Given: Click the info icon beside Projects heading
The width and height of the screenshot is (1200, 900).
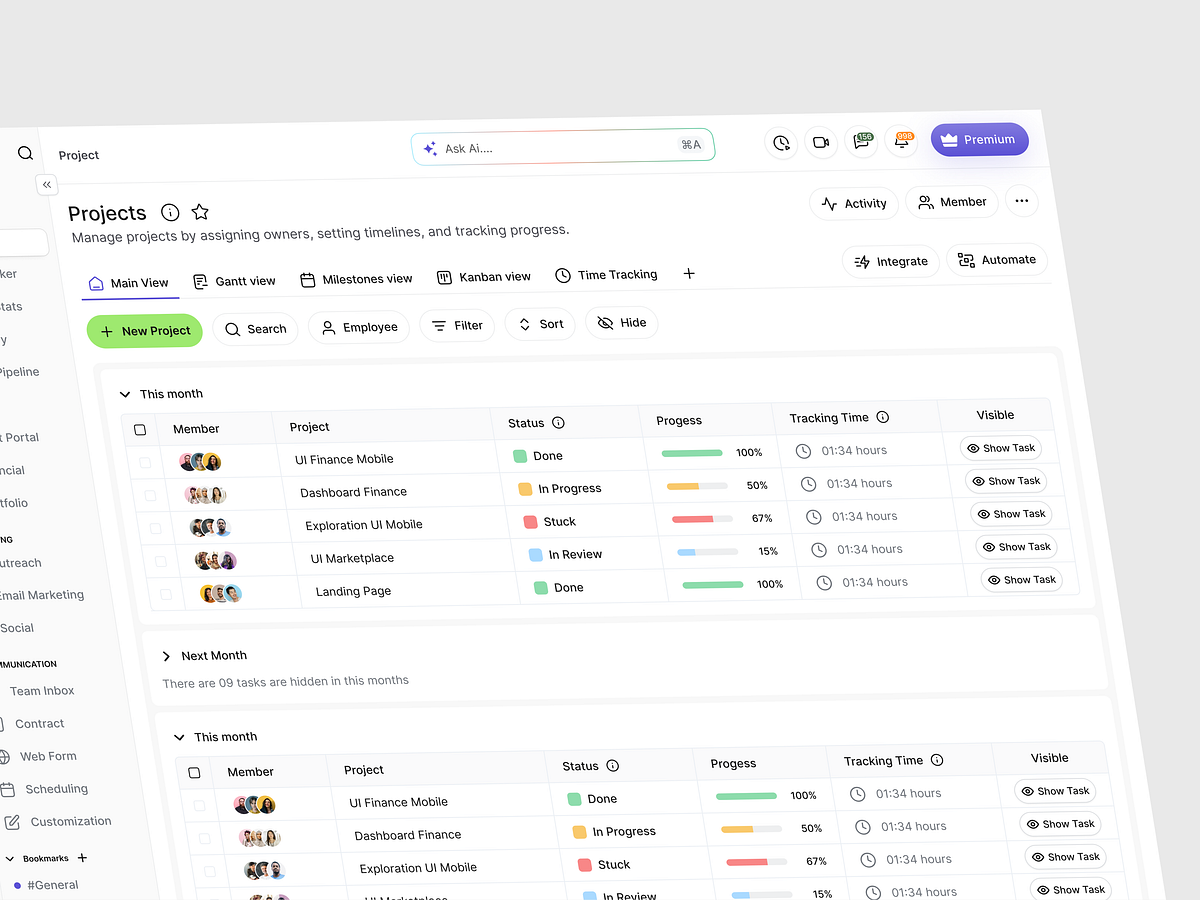Looking at the screenshot, I should [169, 212].
